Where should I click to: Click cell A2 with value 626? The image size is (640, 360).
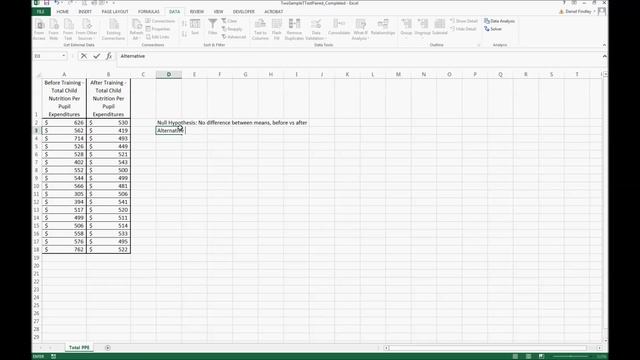coord(64,122)
